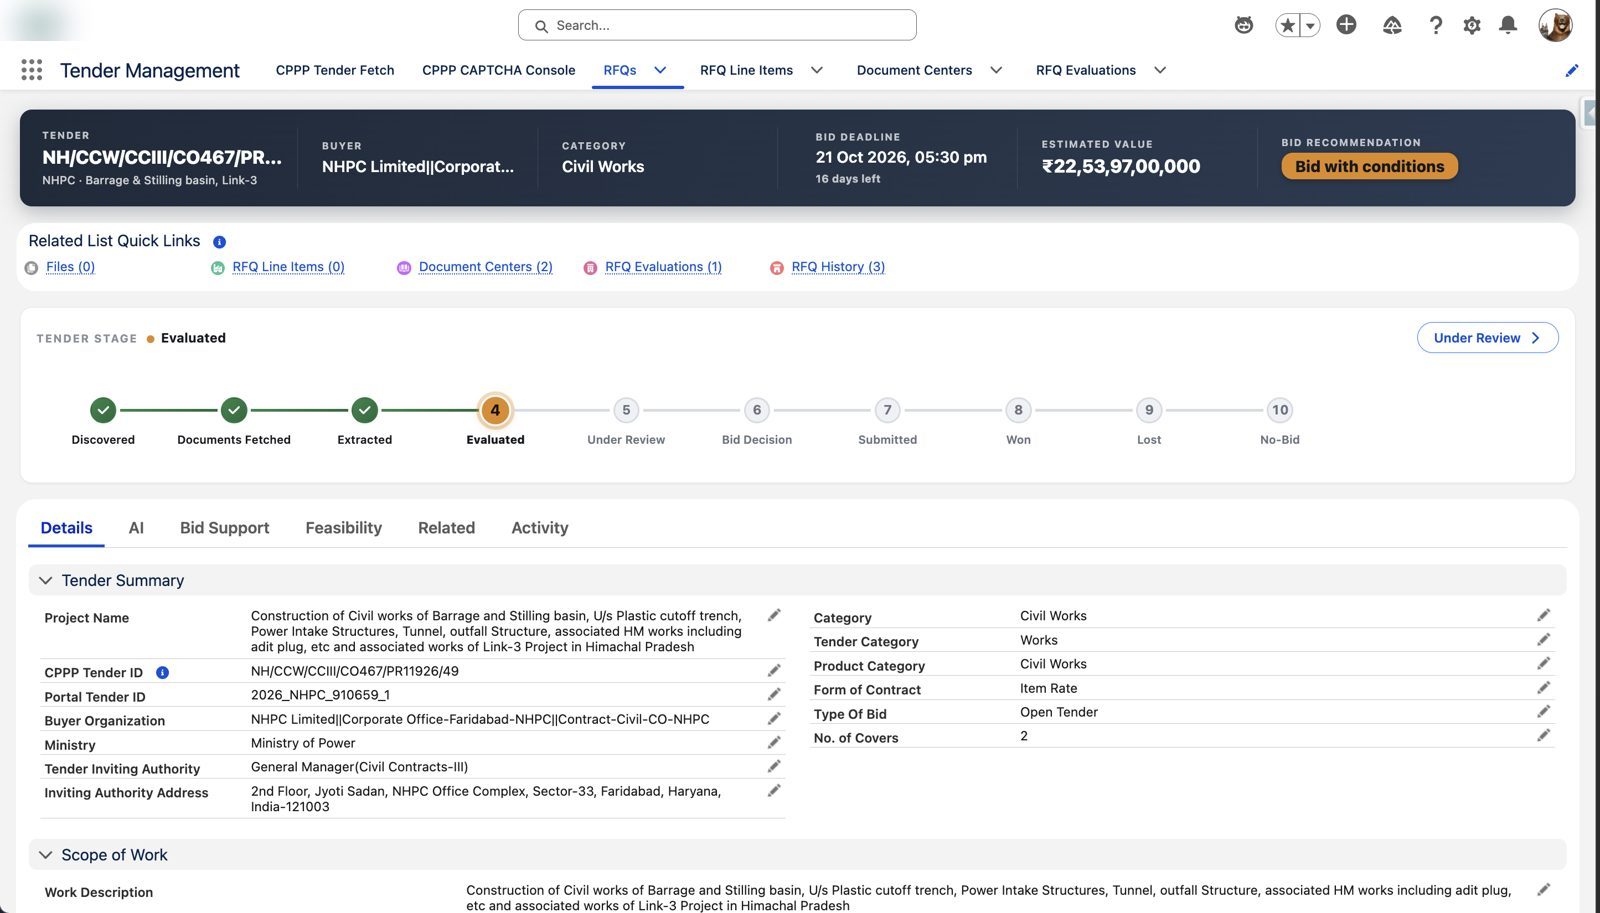Click the pencil icon to edit navigation

click(1571, 70)
